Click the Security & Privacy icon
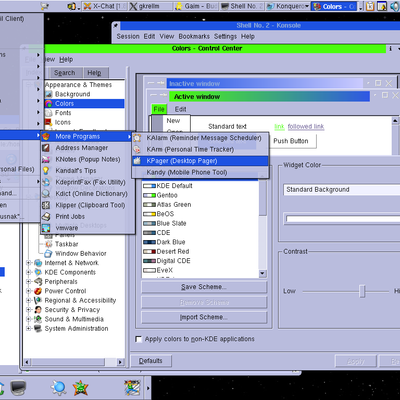Screen dimensions: 400x400 [x=38, y=310]
